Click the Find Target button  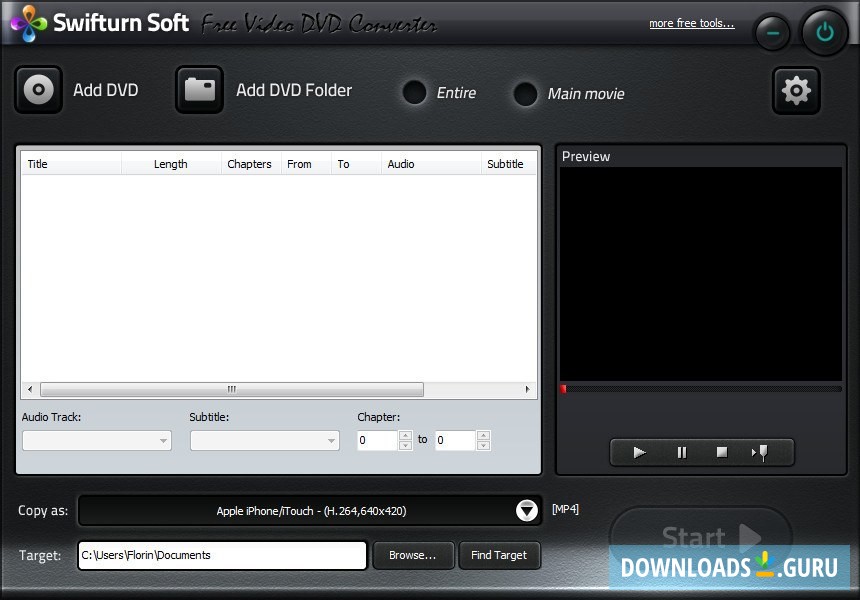tap(499, 555)
